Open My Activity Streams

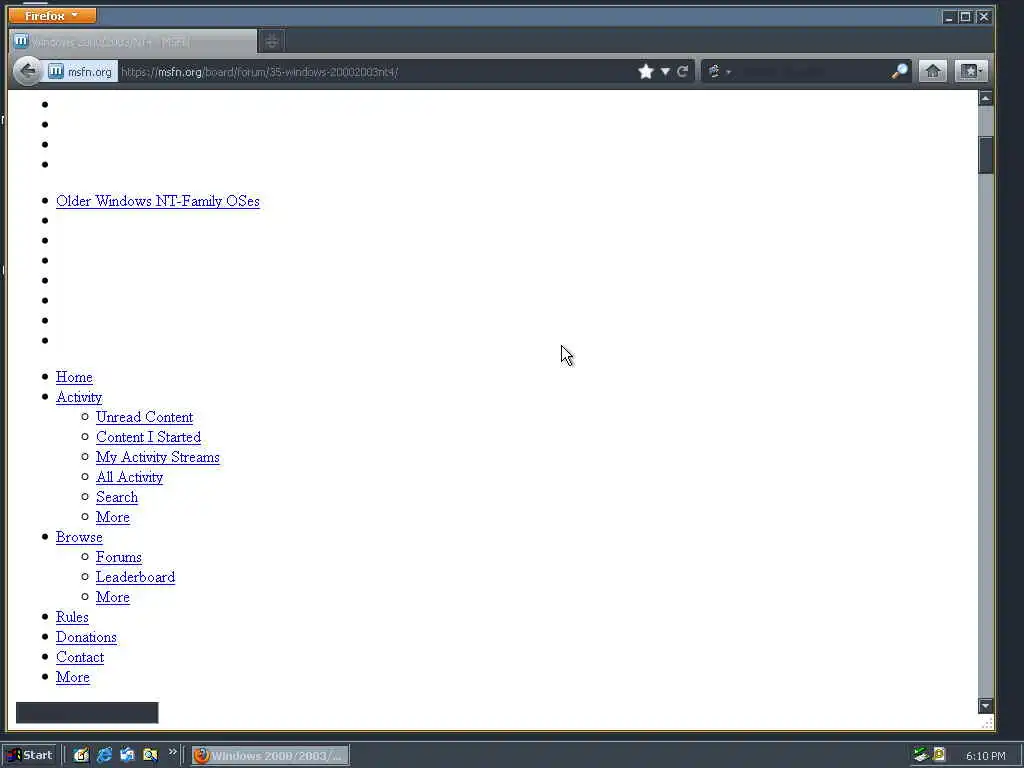[x=157, y=457]
